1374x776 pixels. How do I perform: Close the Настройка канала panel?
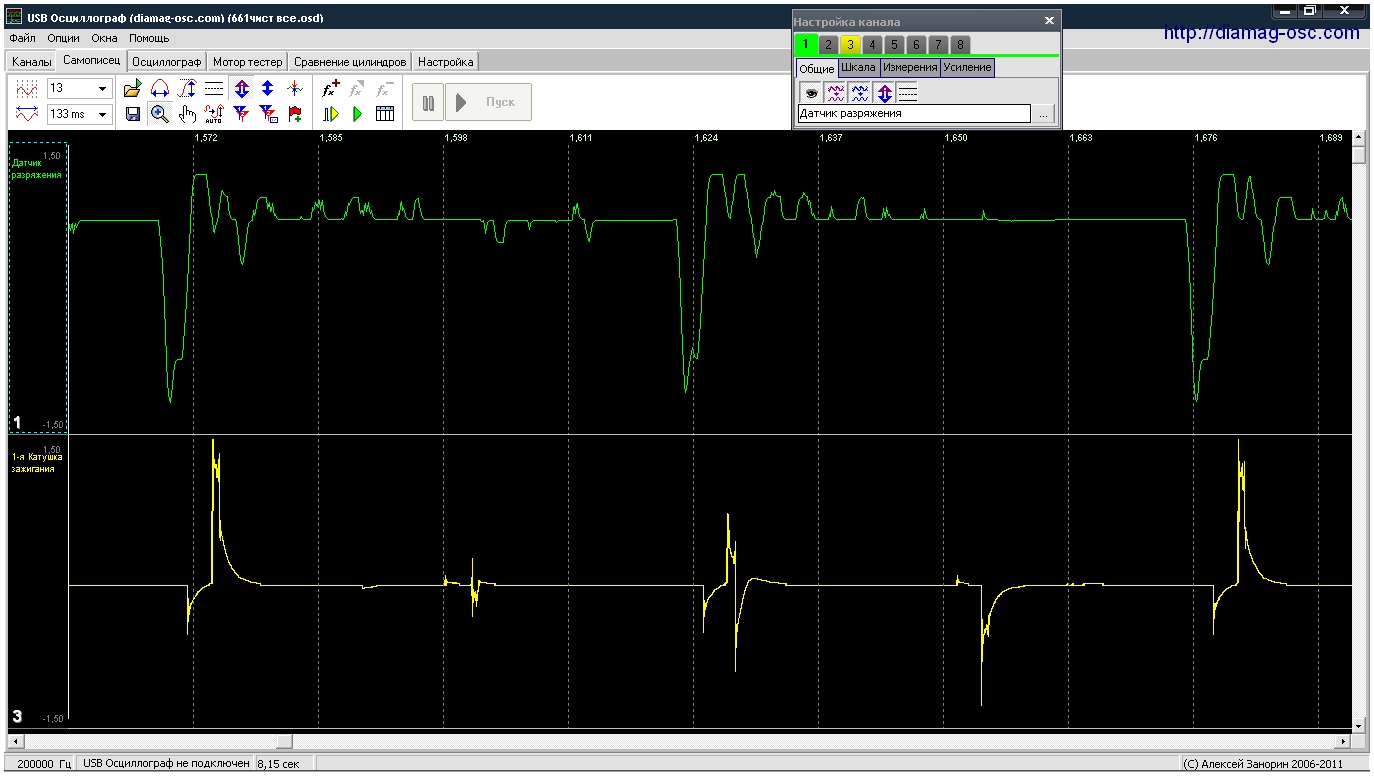click(1049, 21)
